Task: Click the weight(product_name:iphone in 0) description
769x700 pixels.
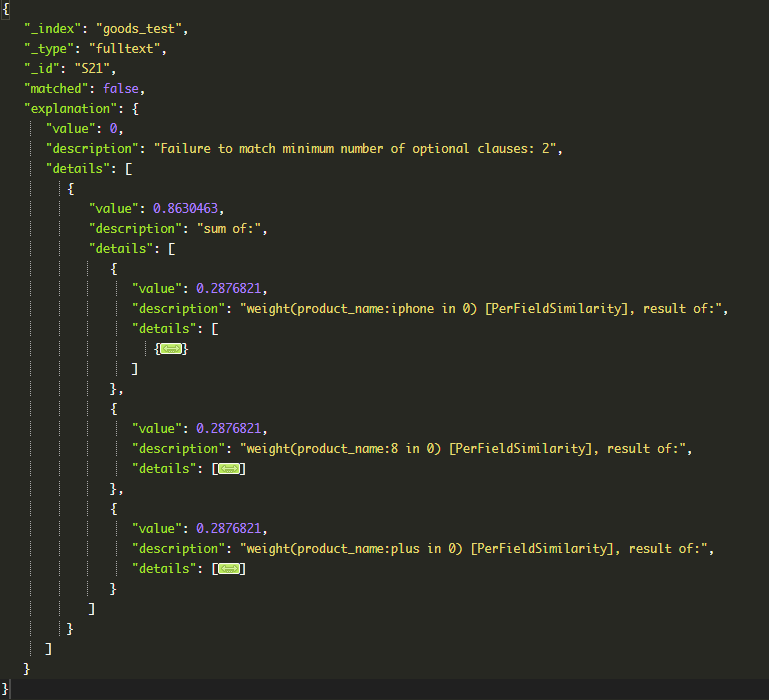Action: 481,309
